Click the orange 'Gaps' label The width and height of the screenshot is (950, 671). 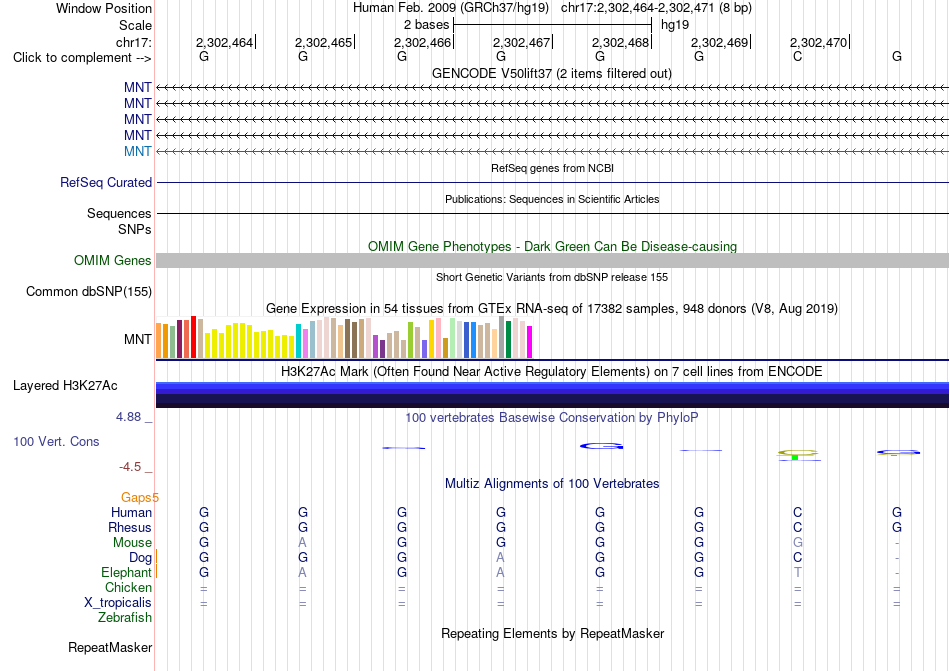click(136, 497)
